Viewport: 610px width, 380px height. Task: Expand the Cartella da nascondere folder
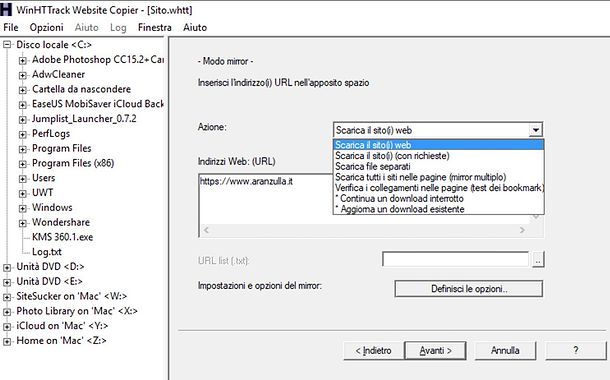click(x=23, y=90)
